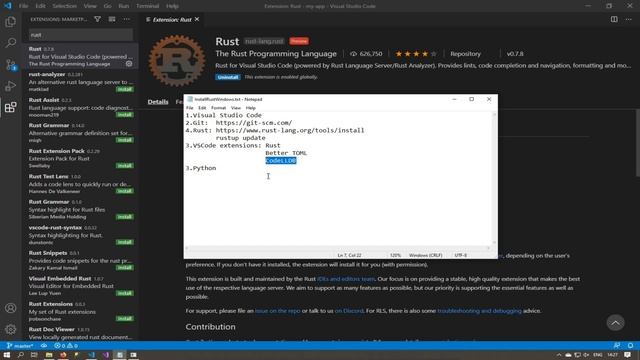Open Task View on the taskbar
The image size is (640, 360).
click(x=34, y=355)
